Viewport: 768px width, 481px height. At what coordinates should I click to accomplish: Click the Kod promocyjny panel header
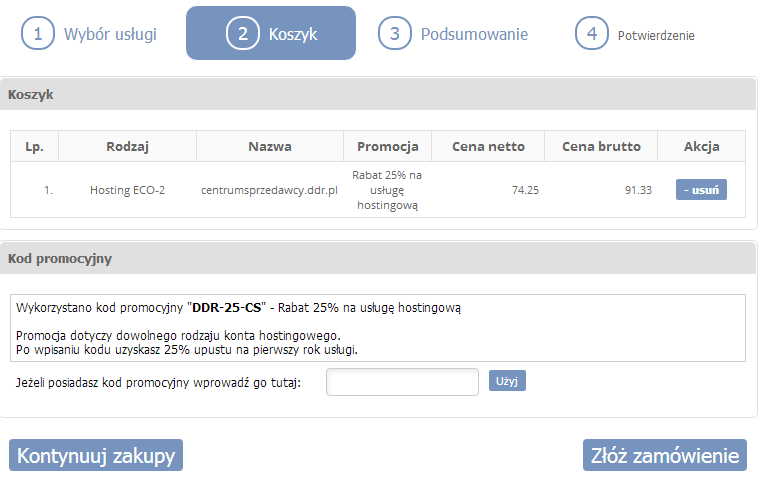pyautogui.click(x=60, y=259)
